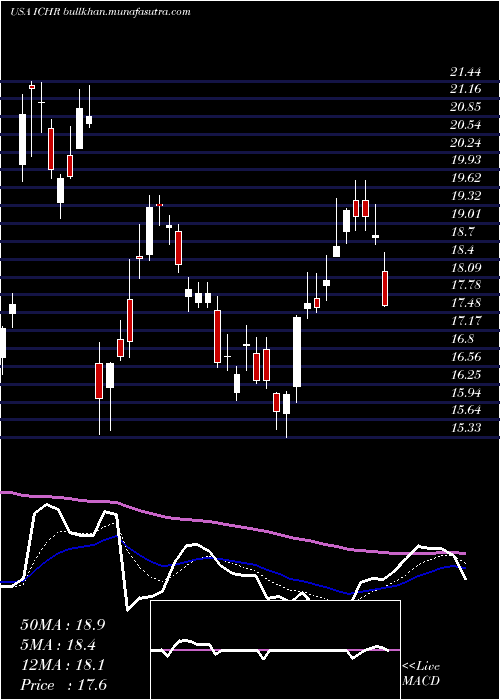Screen dimensions: 500x700
Task: Click the 'Price : 17.6' readout
Action: pyautogui.click(x=63, y=685)
